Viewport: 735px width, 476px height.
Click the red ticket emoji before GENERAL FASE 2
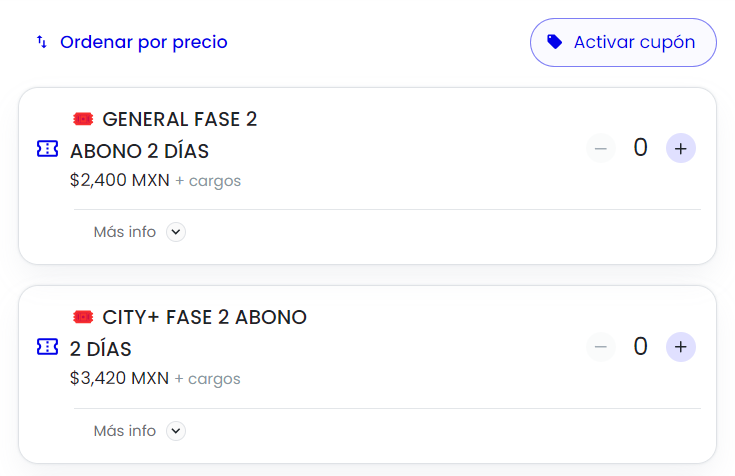coord(83,119)
